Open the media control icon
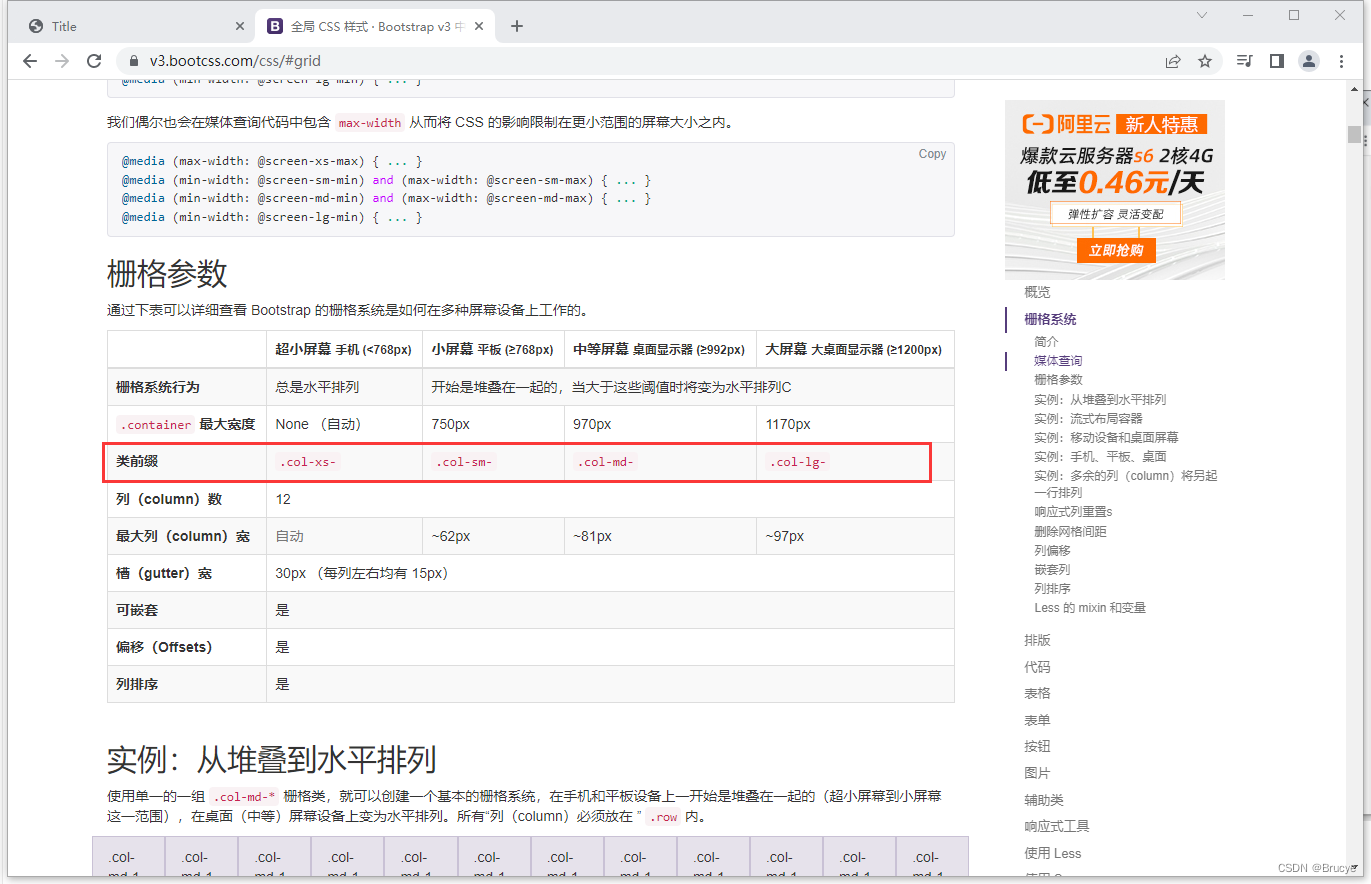Viewport: 1371px width, 884px height. click(1244, 61)
